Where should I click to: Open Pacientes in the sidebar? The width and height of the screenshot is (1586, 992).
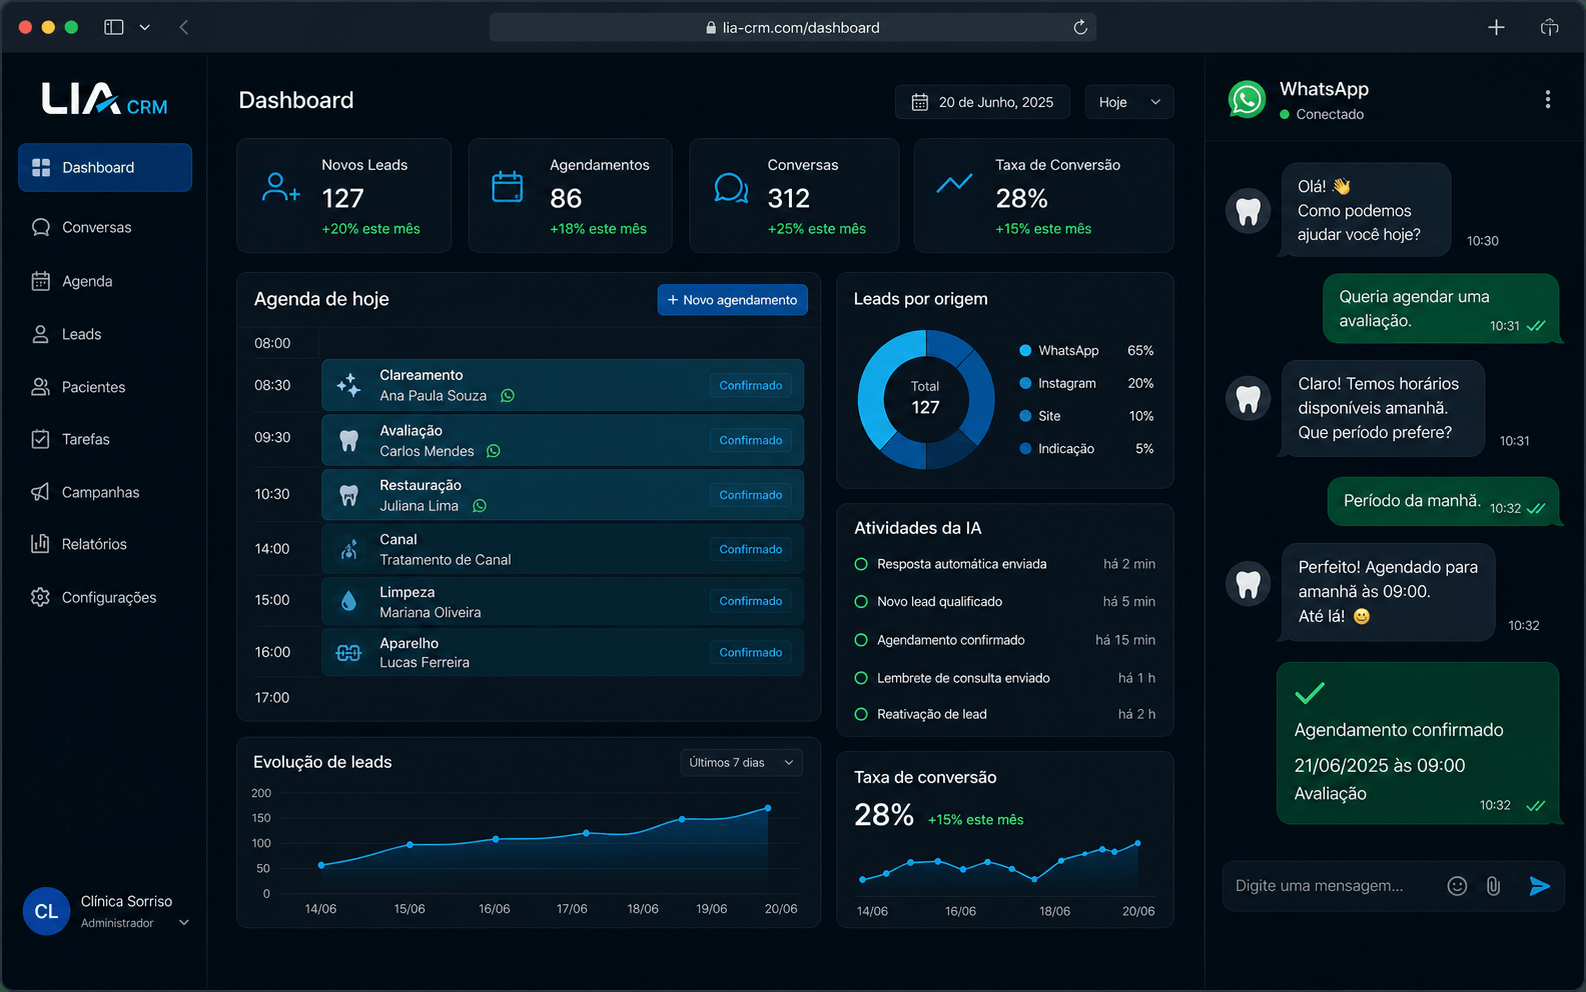pyautogui.click(x=105, y=387)
